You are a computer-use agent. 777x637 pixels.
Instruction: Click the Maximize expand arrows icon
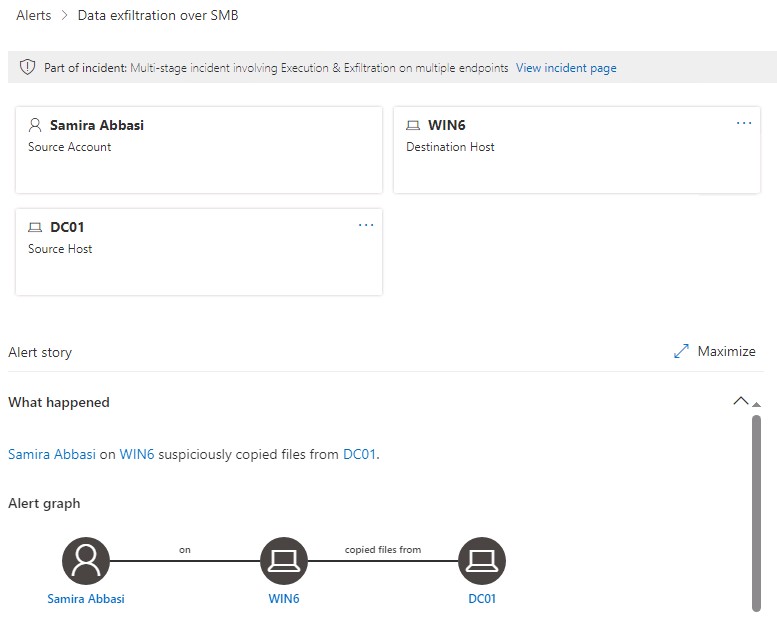[x=681, y=351]
